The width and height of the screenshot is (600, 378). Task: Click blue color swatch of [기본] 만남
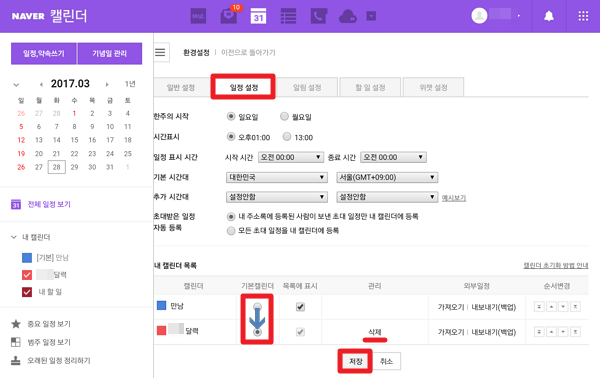pos(27,257)
